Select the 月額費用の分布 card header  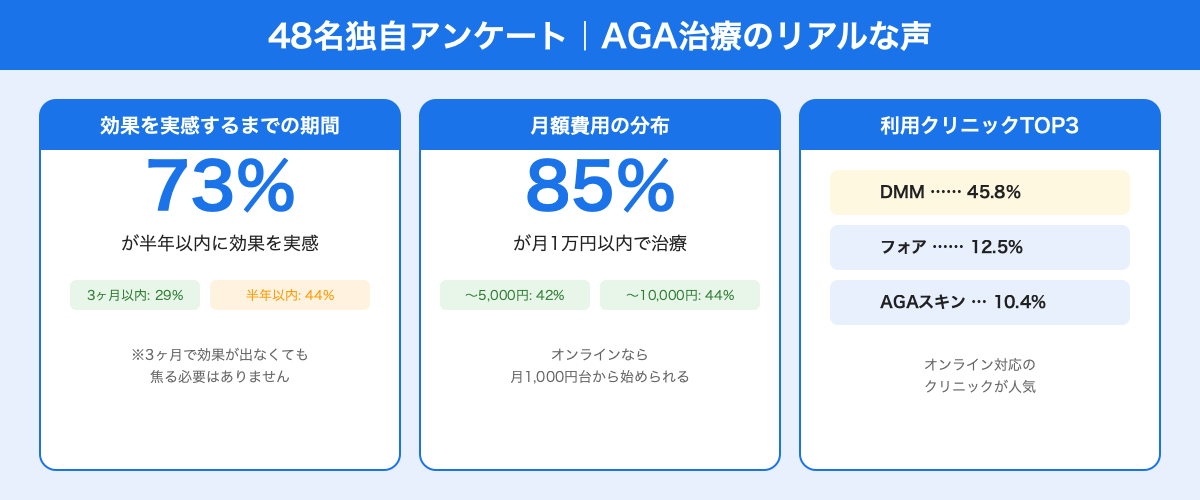click(600, 126)
